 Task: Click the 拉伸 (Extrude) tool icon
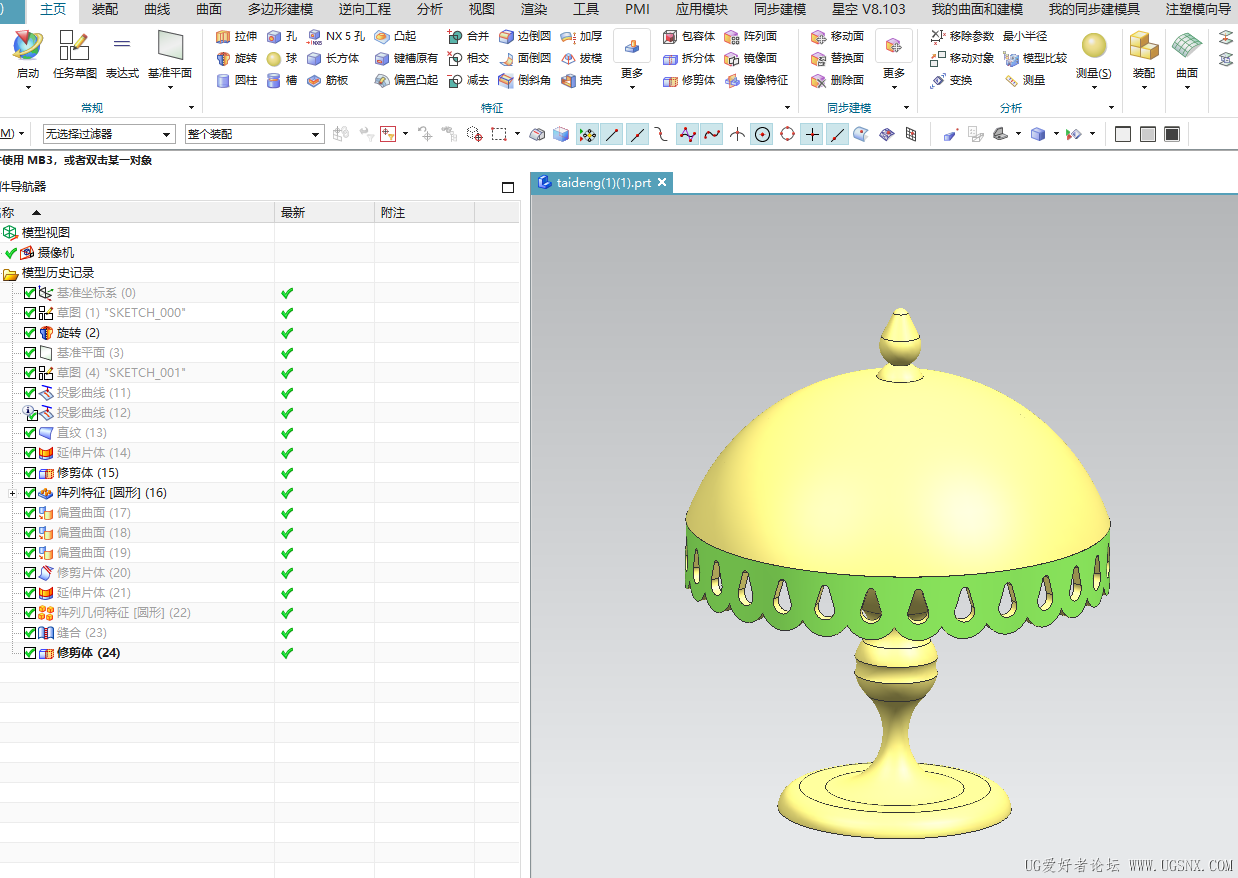pyautogui.click(x=223, y=36)
